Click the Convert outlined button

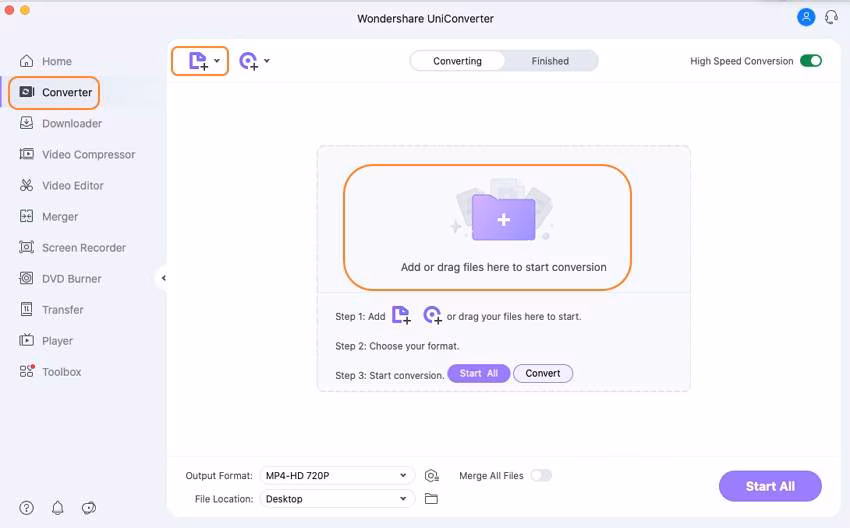coord(543,374)
